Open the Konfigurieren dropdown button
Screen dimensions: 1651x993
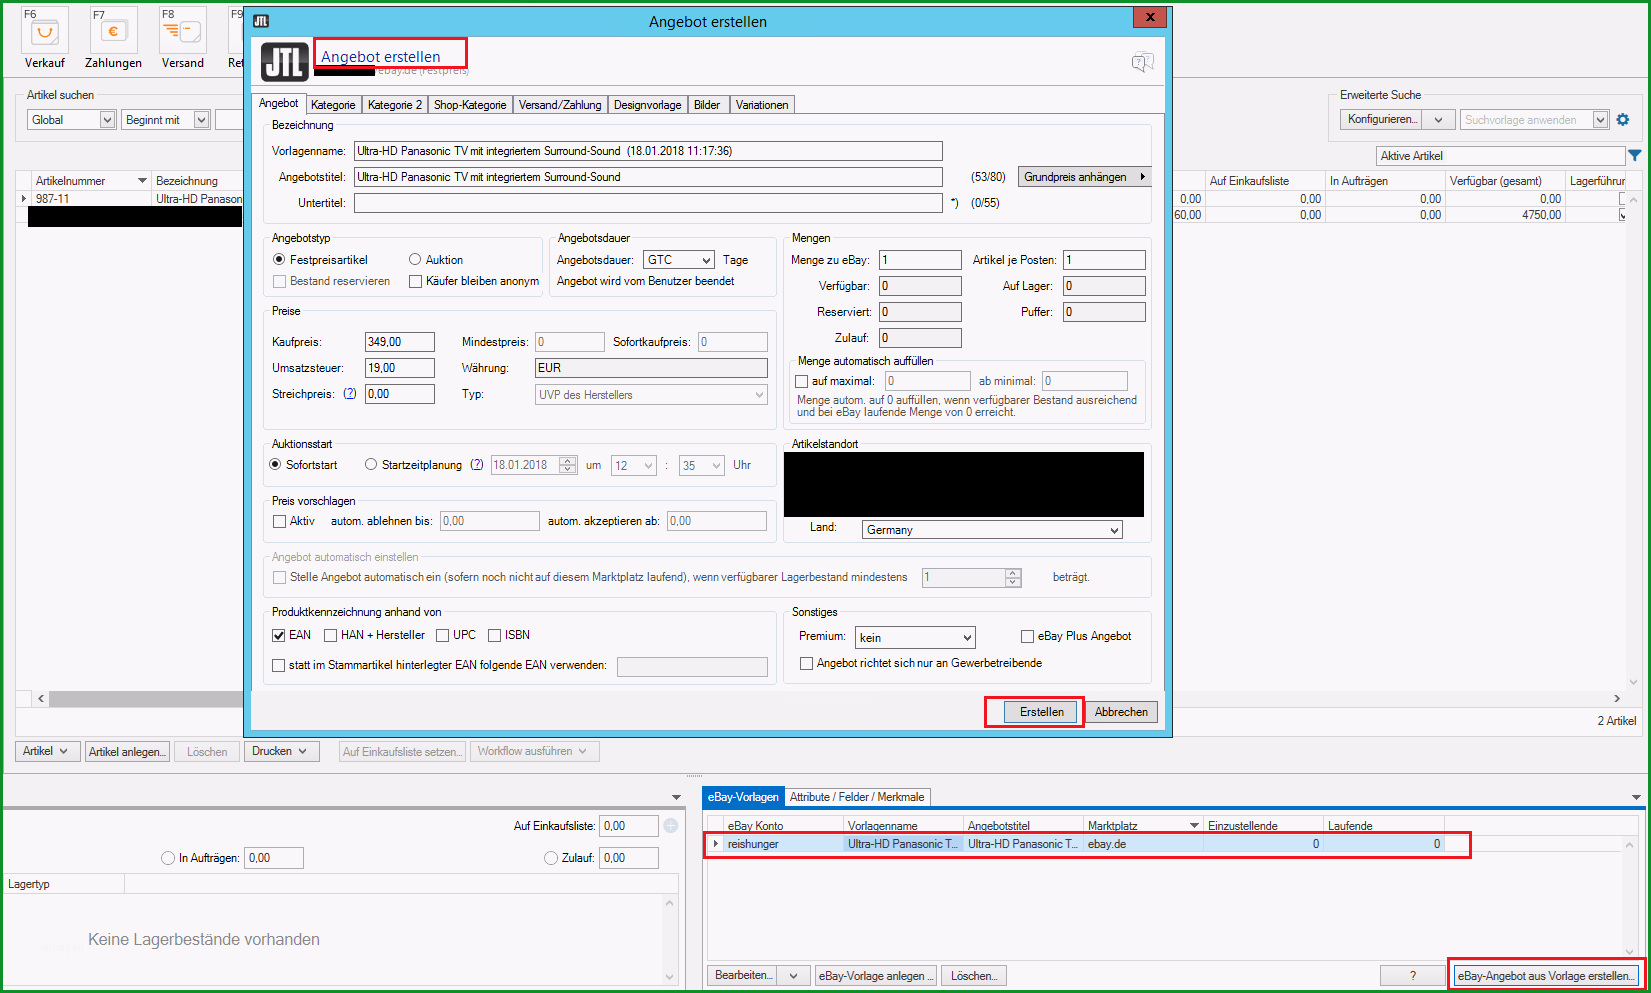[x=1397, y=119]
